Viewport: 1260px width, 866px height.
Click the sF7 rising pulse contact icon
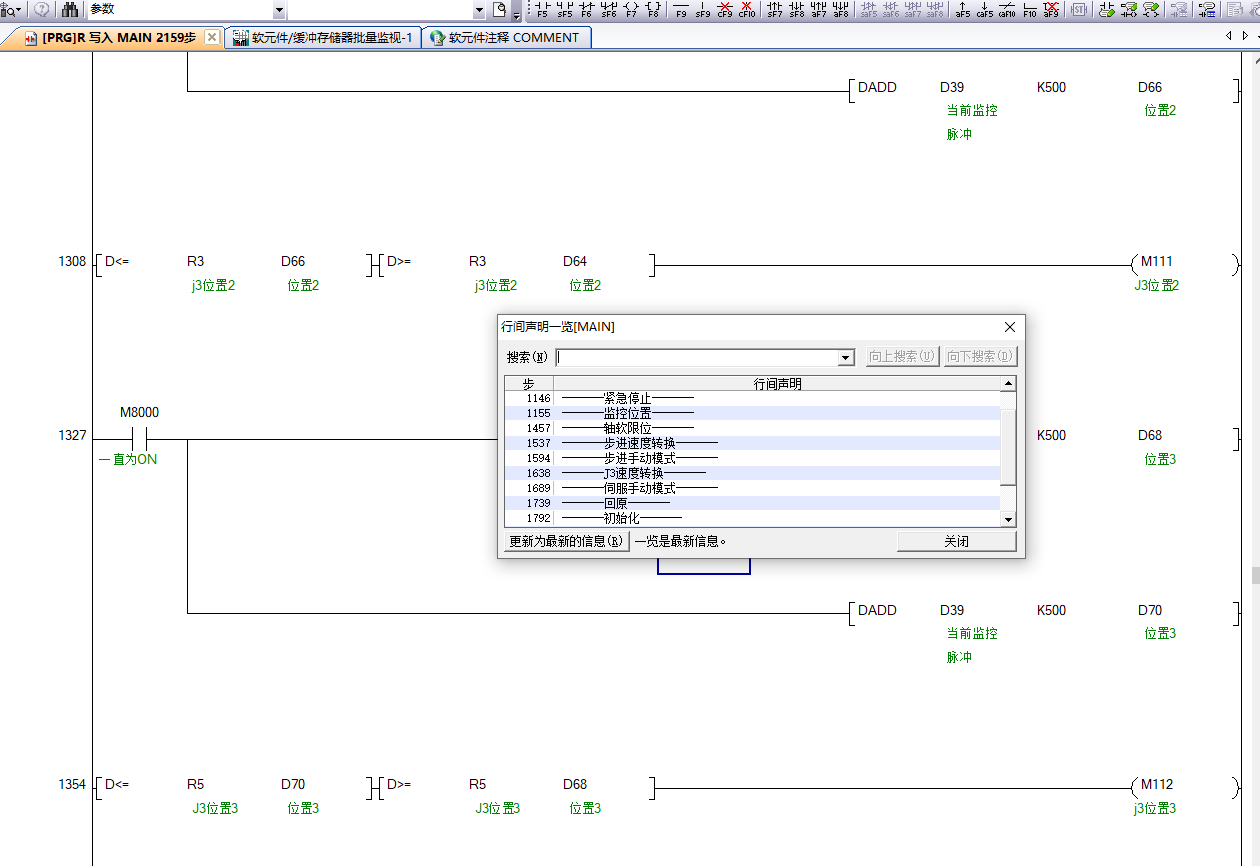pyautogui.click(x=774, y=10)
